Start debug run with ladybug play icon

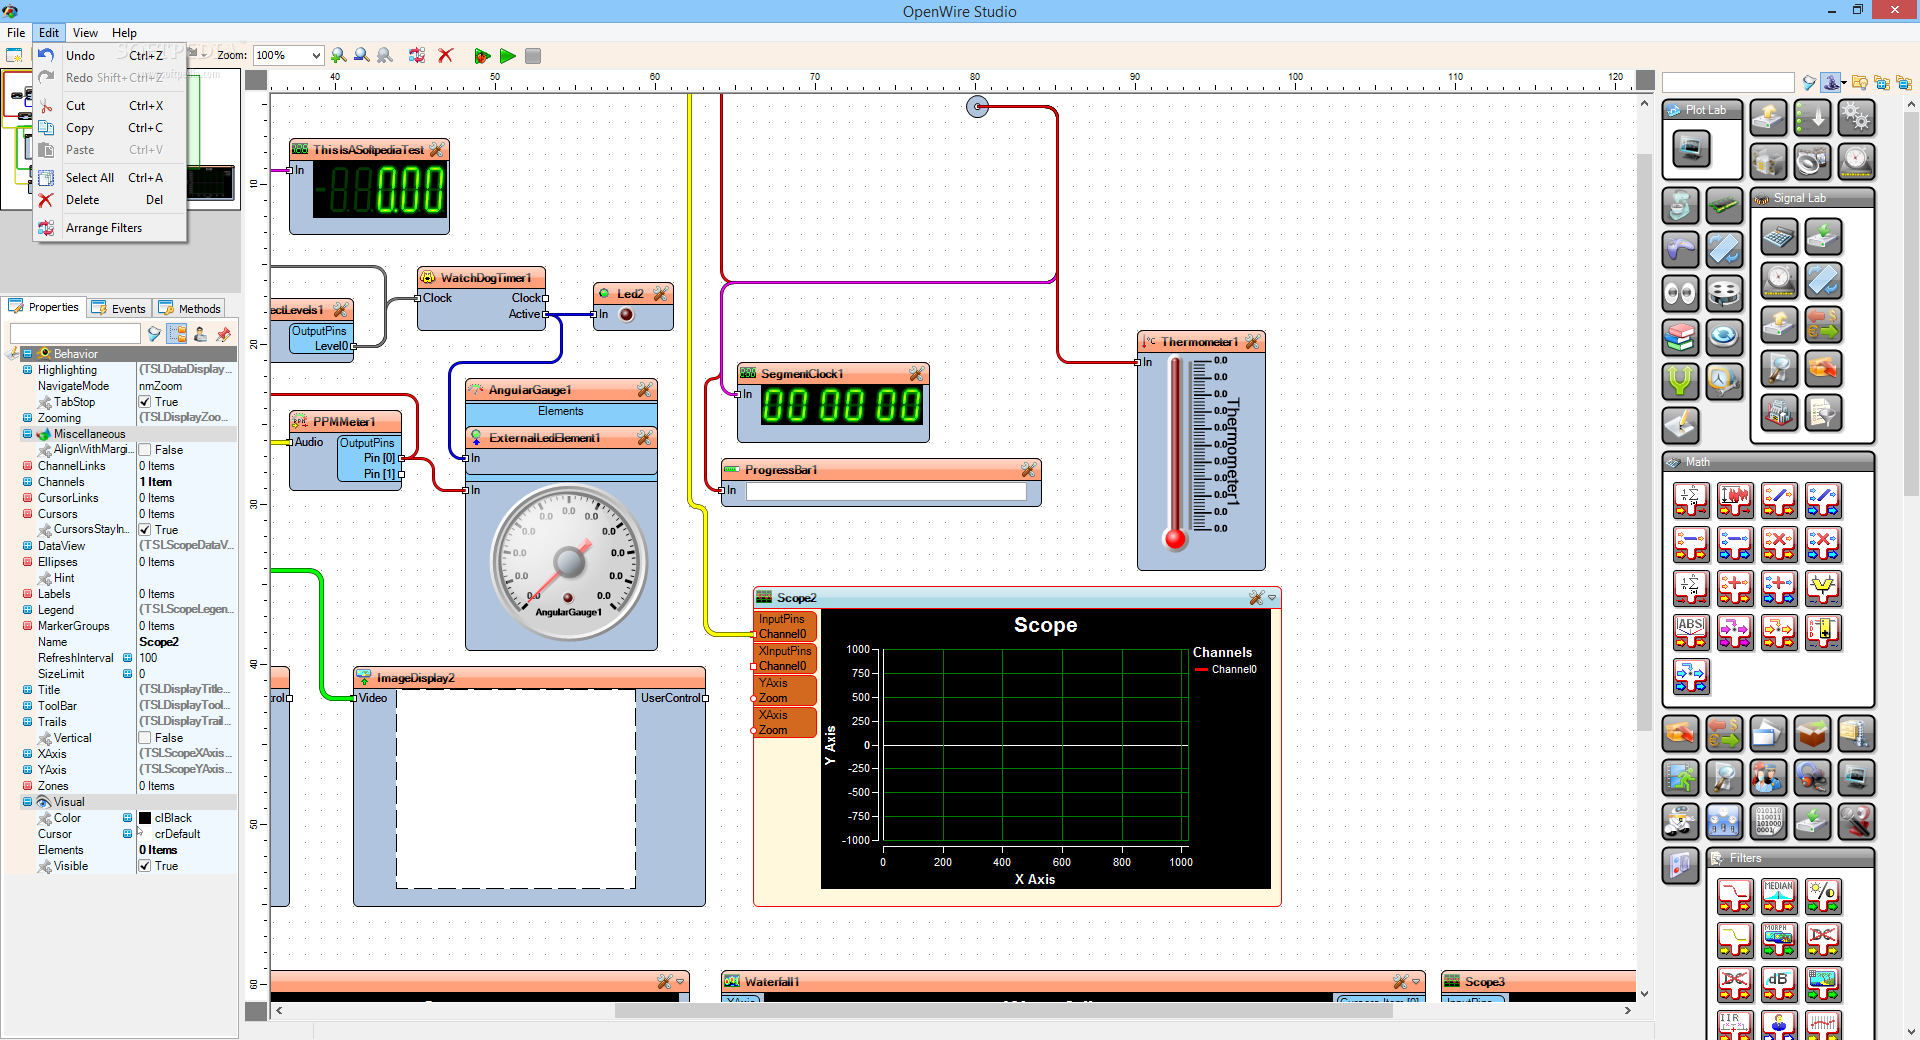pos(482,56)
